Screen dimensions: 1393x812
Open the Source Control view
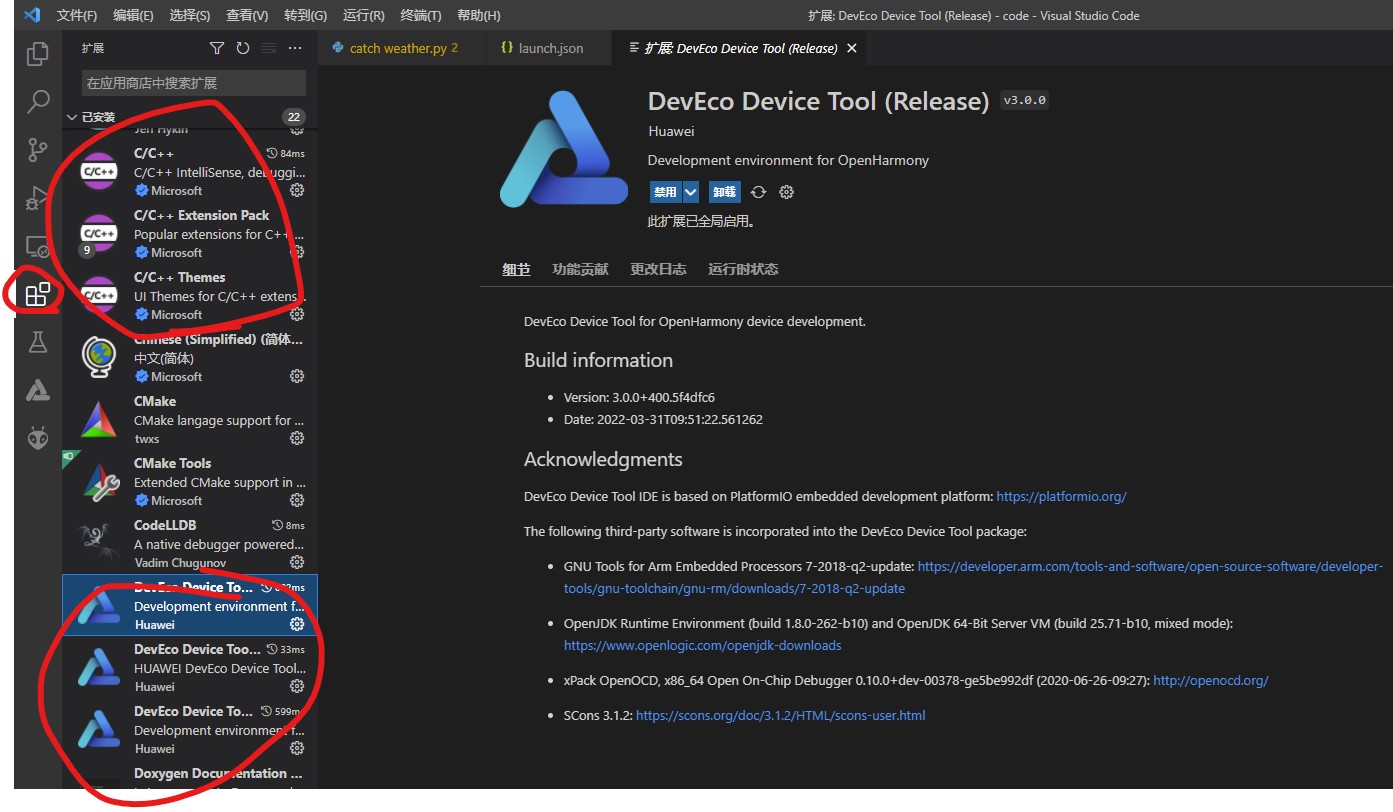37,150
